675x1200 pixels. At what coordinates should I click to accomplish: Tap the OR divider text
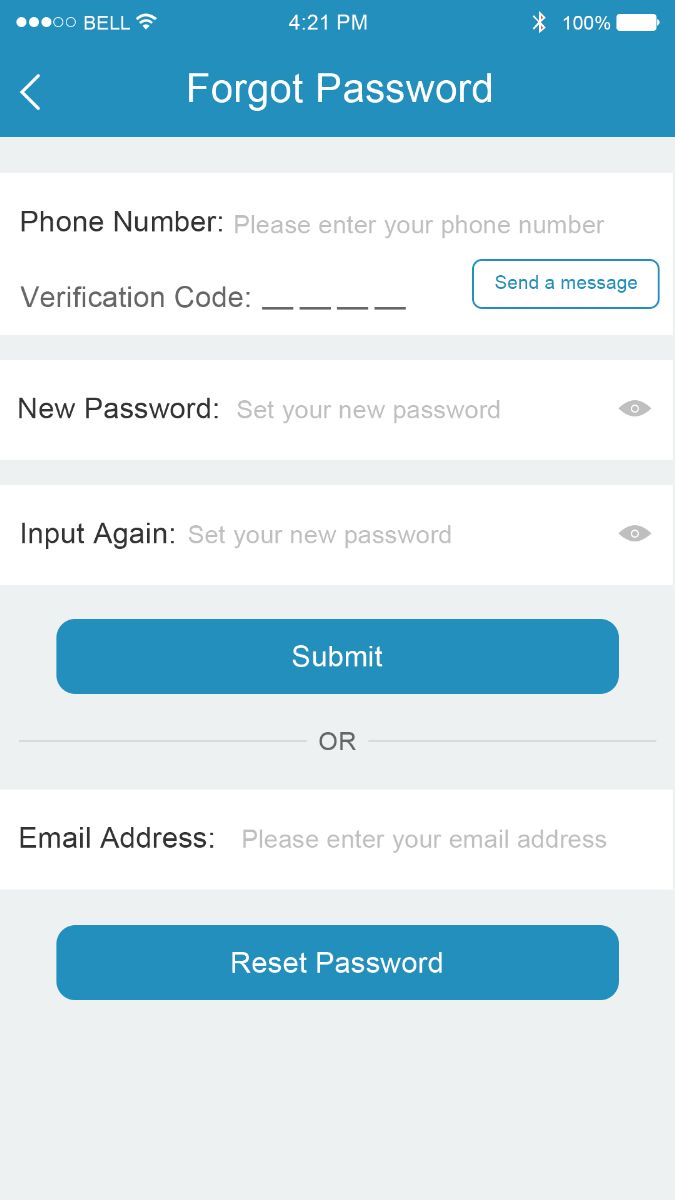click(337, 741)
